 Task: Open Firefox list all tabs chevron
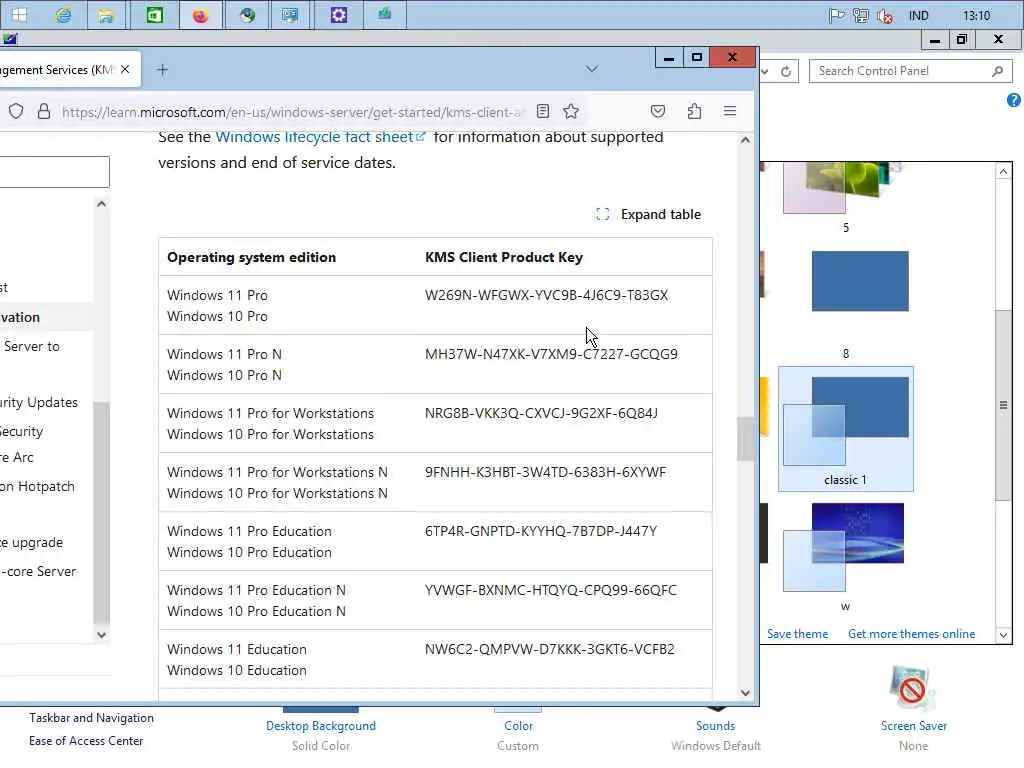pos(592,69)
